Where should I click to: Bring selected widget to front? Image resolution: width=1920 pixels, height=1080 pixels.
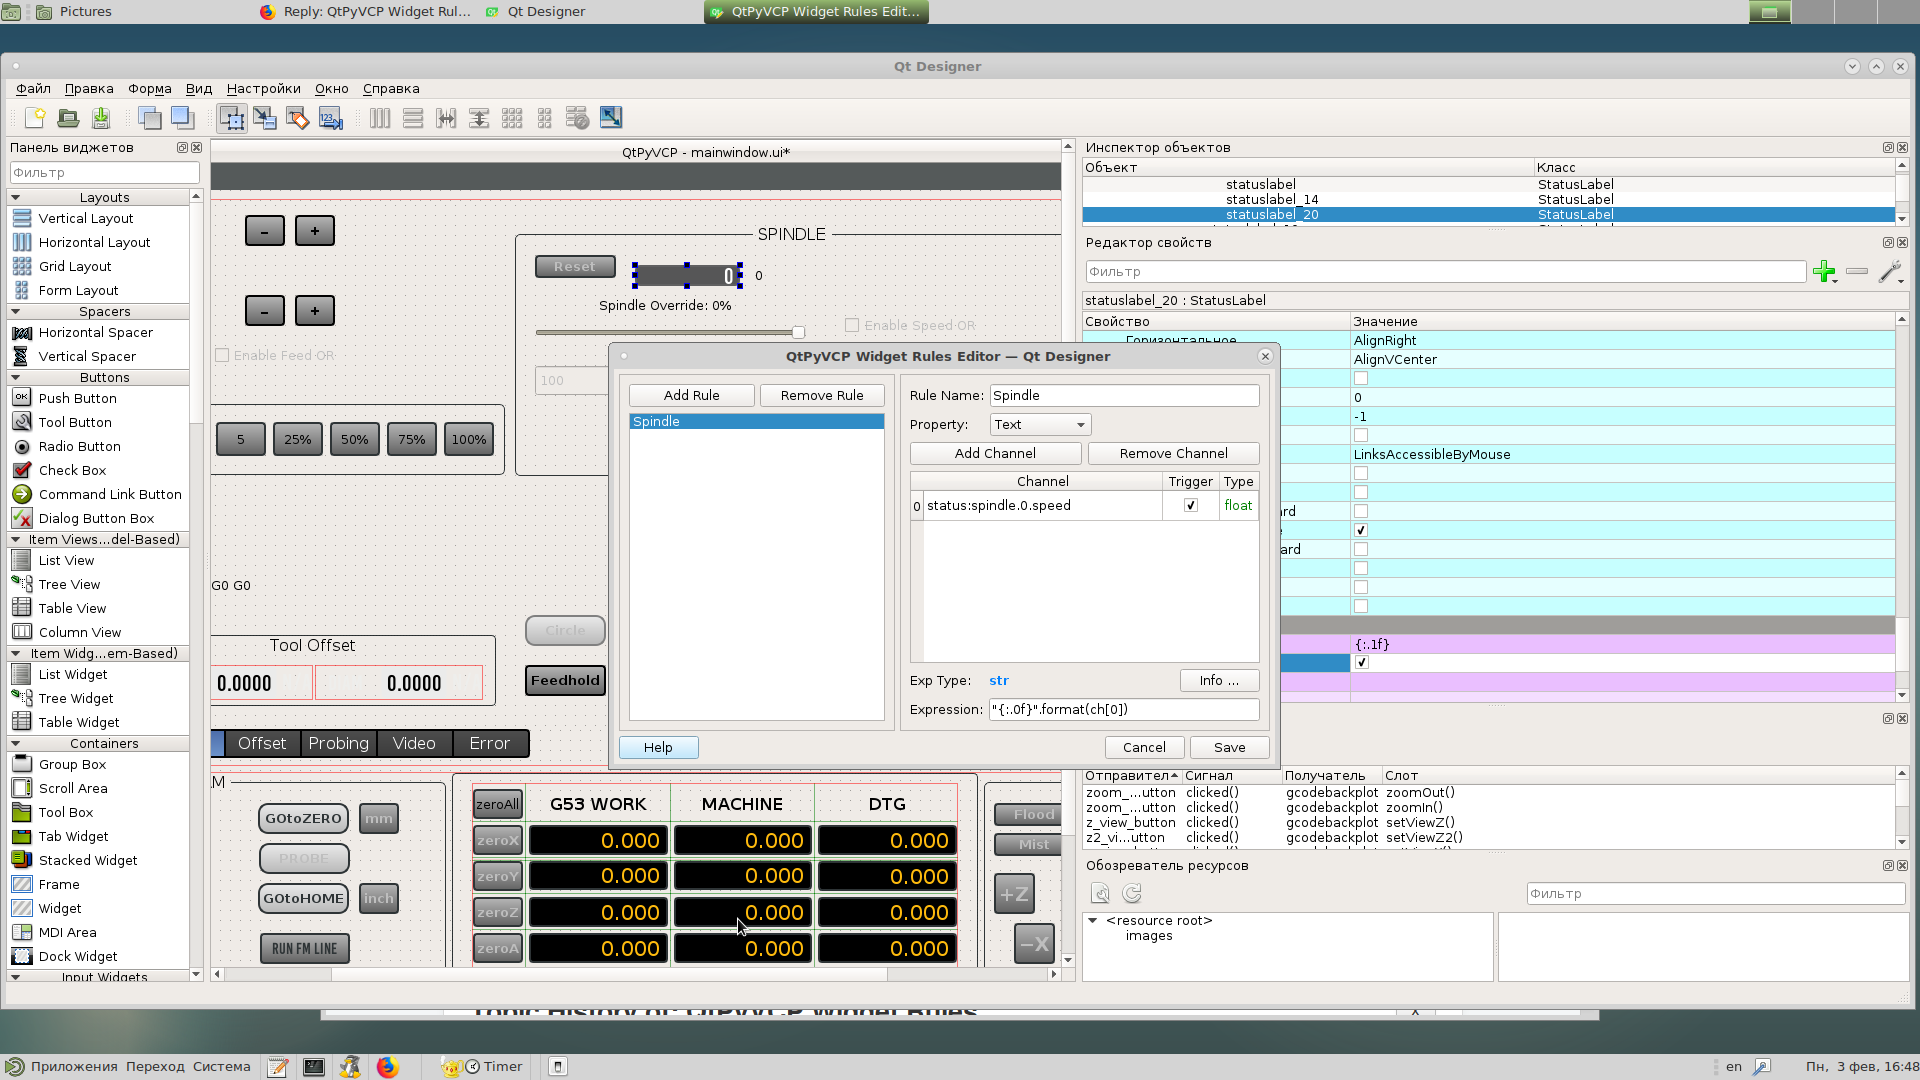[182, 118]
